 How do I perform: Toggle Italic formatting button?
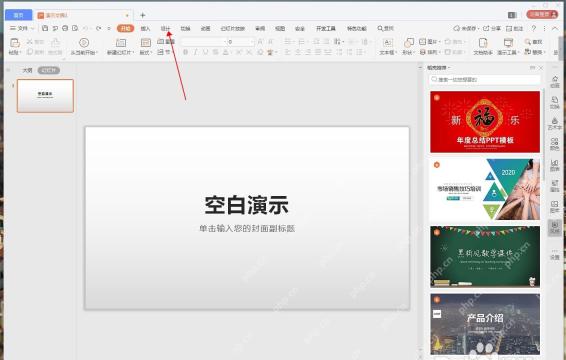point(195,52)
